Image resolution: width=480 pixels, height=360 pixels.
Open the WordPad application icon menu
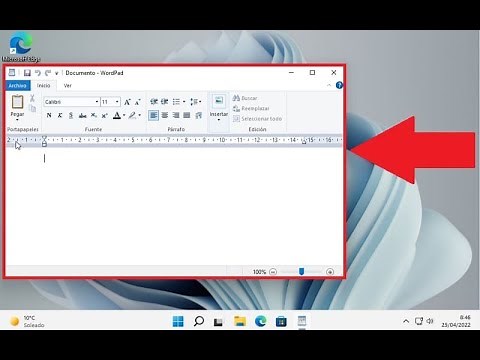[12, 72]
